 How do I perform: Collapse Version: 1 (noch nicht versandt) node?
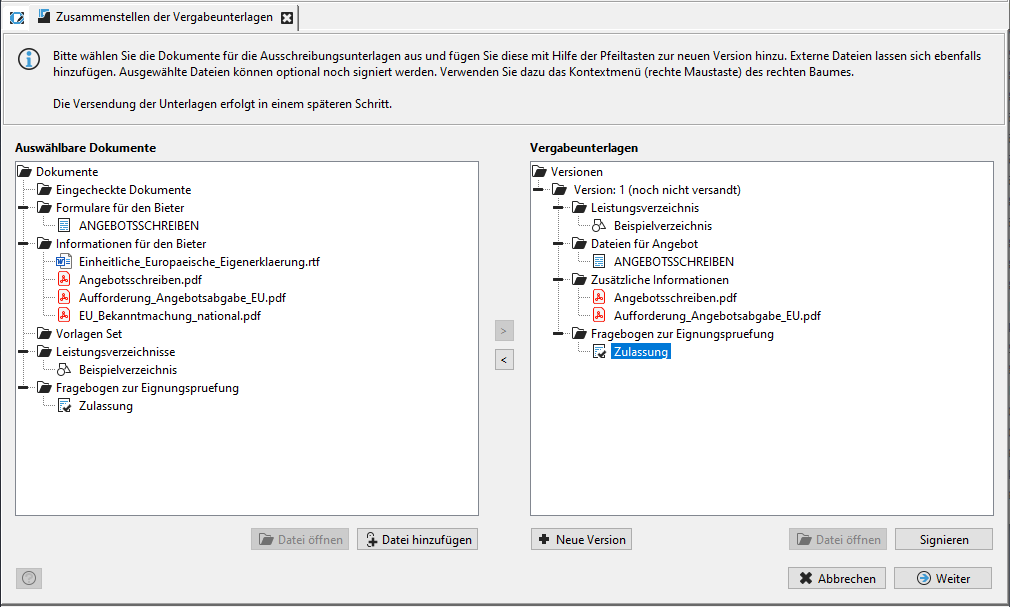pos(538,189)
